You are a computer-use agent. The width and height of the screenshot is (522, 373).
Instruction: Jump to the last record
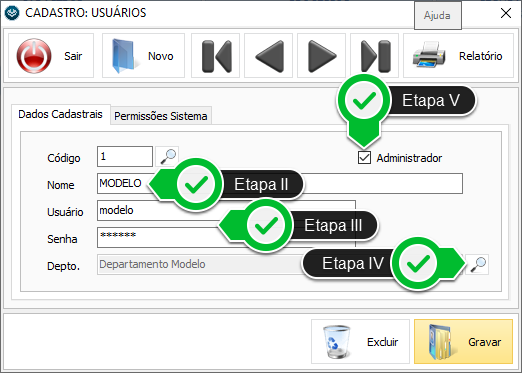pos(375,56)
